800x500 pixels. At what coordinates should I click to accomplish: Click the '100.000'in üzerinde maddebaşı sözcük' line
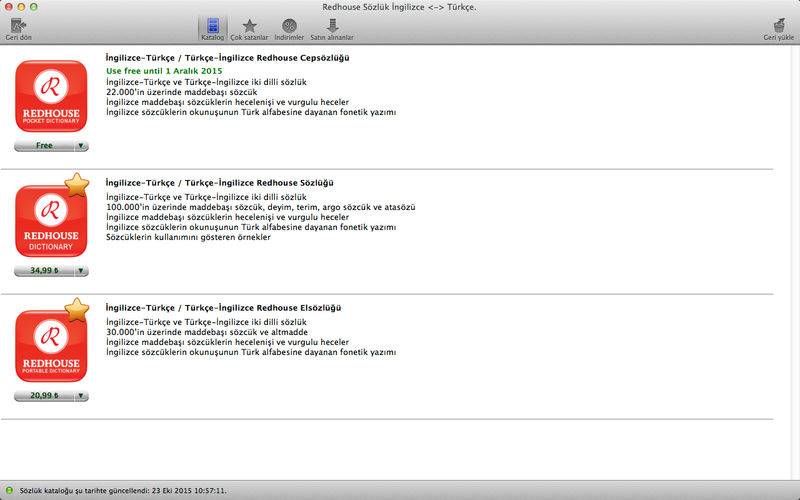coord(261,207)
